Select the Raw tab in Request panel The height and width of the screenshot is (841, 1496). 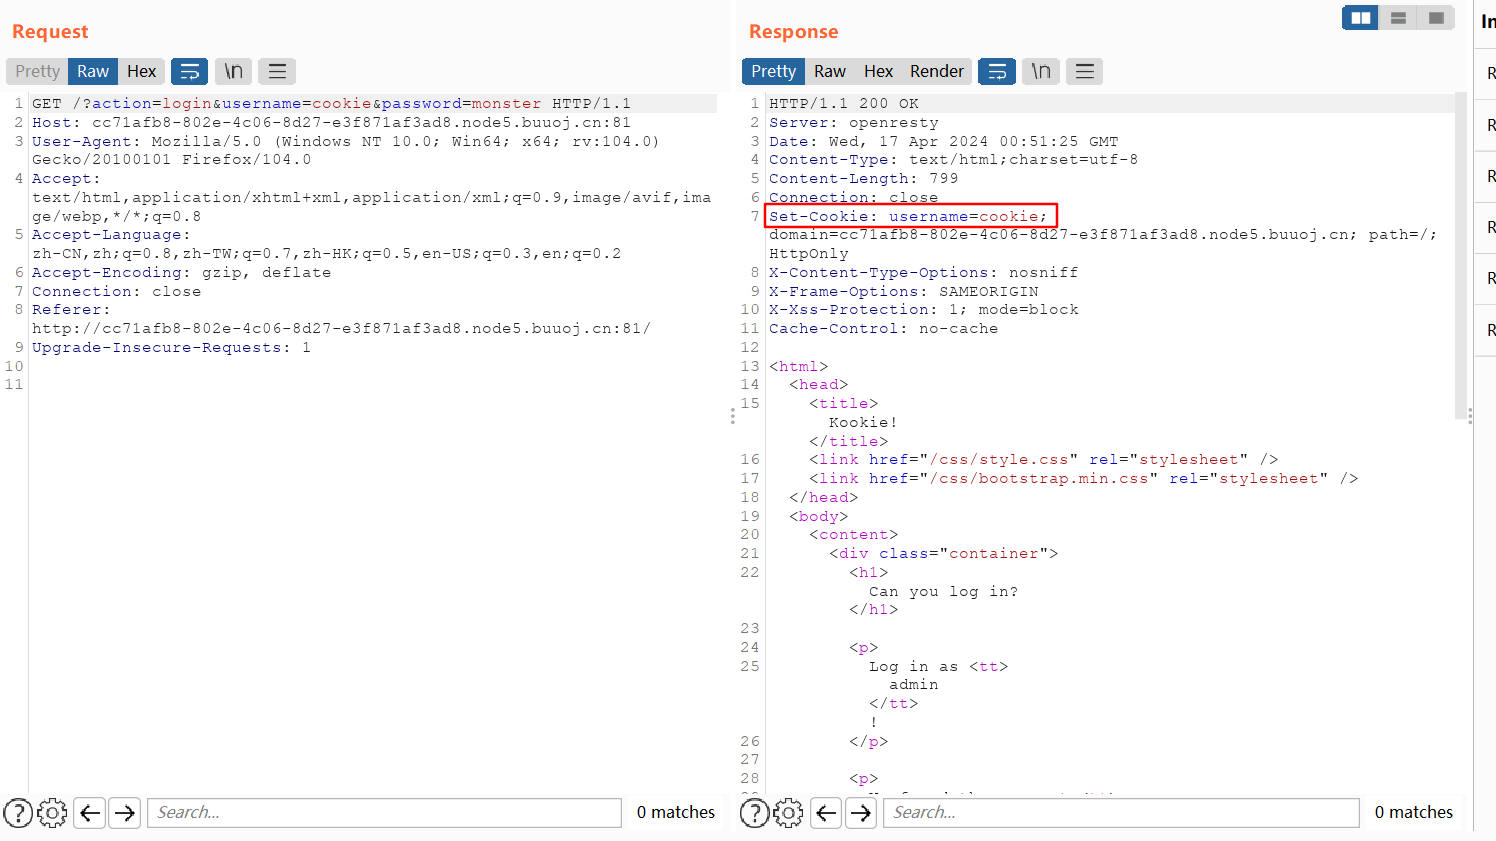tap(93, 71)
